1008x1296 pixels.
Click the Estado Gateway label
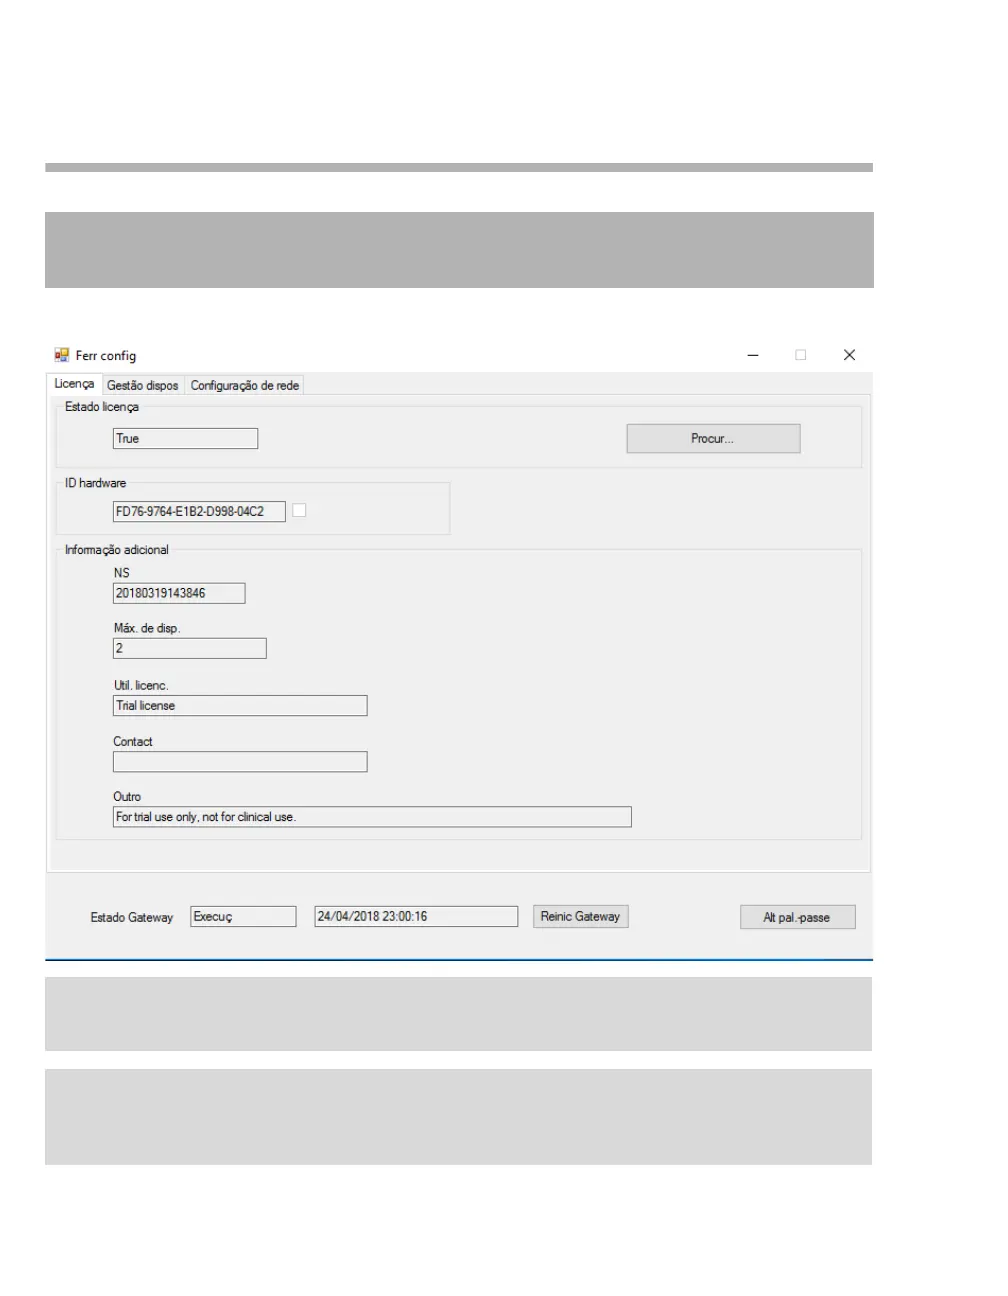click(x=132, y=918)
